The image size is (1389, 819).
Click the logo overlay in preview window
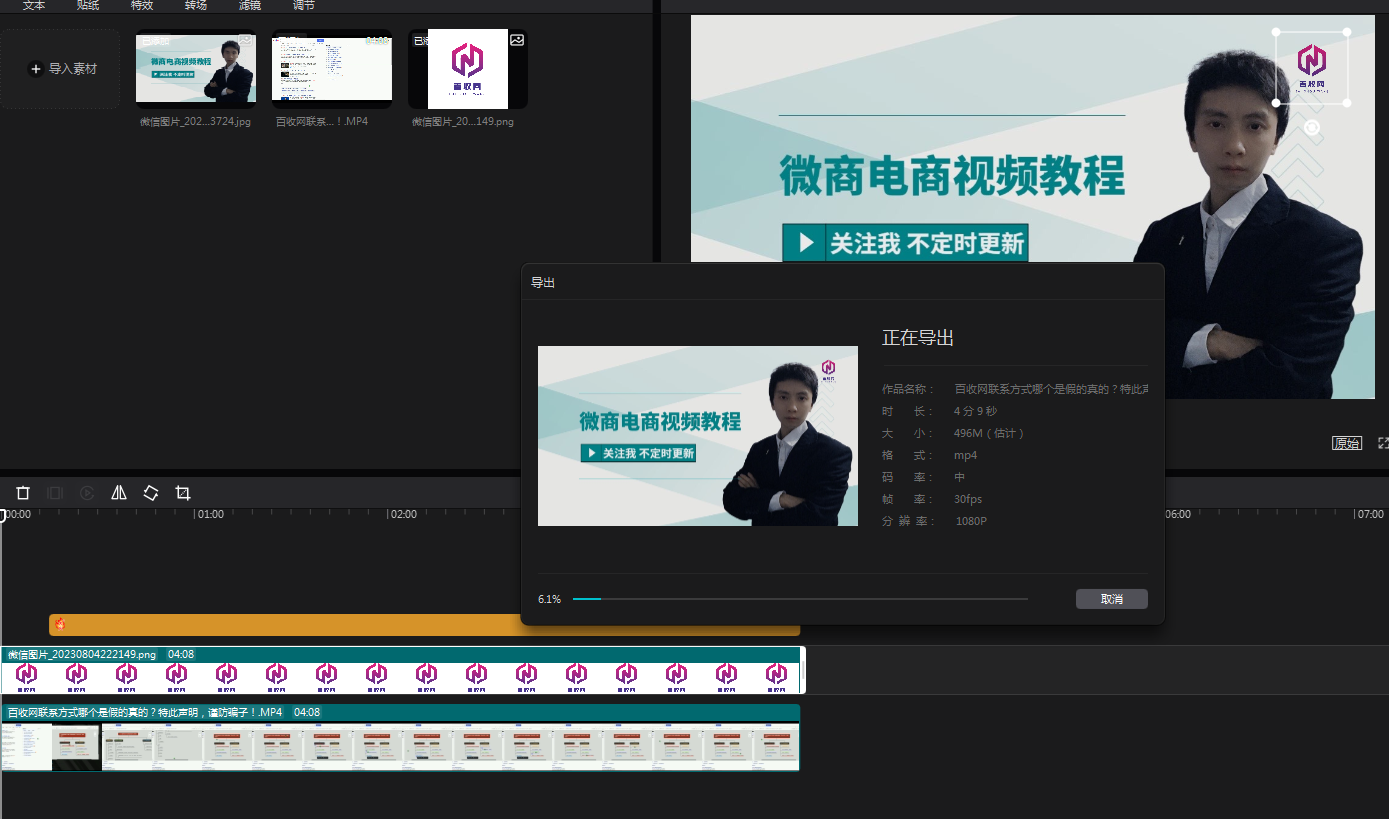pyautogui.click(x=1311, y=67)
